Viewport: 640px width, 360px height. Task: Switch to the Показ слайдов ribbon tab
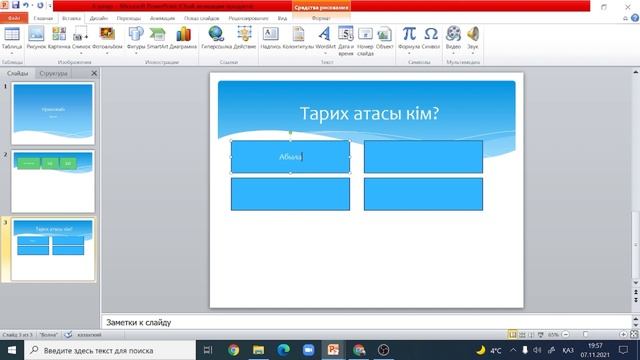click(x=202, y=18)
